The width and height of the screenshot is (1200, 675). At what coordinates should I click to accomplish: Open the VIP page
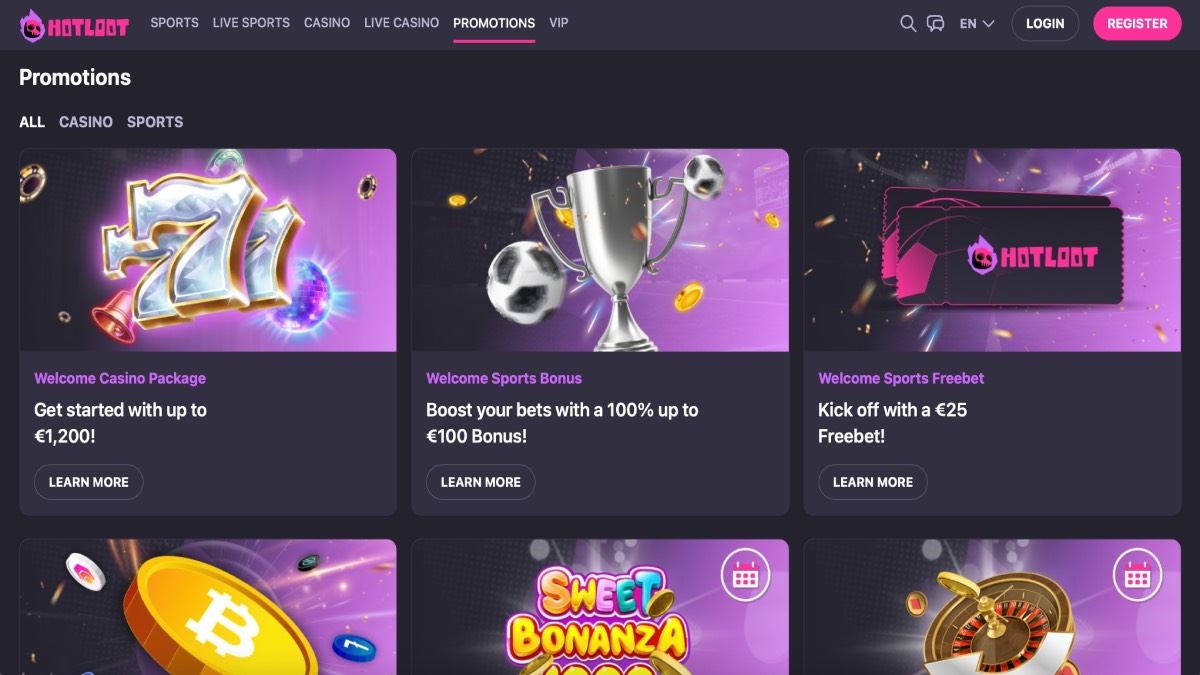coord(559,23)
